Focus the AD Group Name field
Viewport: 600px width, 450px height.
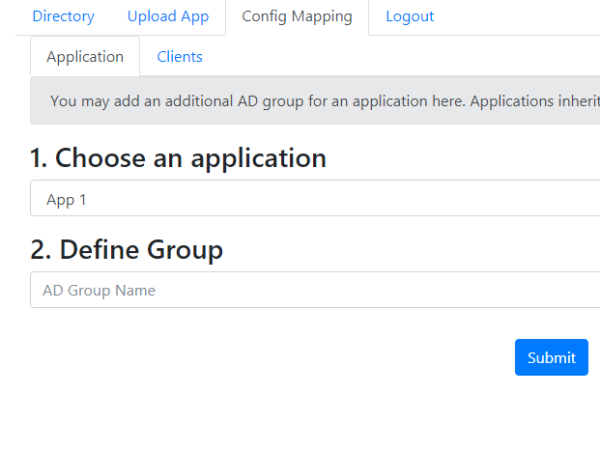(x=315, y=290)
